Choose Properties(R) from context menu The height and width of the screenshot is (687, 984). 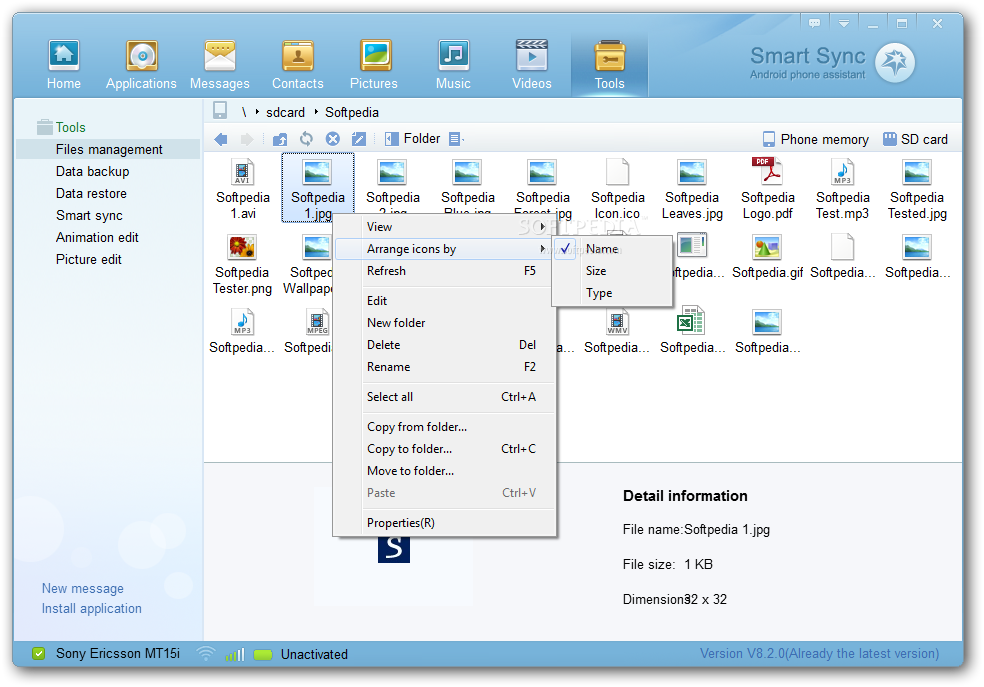coord(445,523)
